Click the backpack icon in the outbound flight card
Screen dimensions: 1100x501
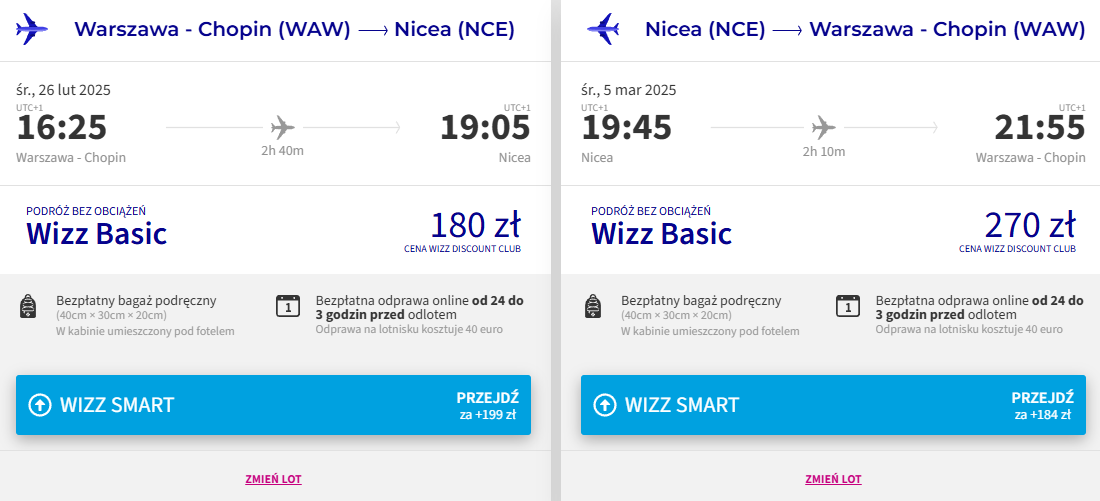(28, 307)
